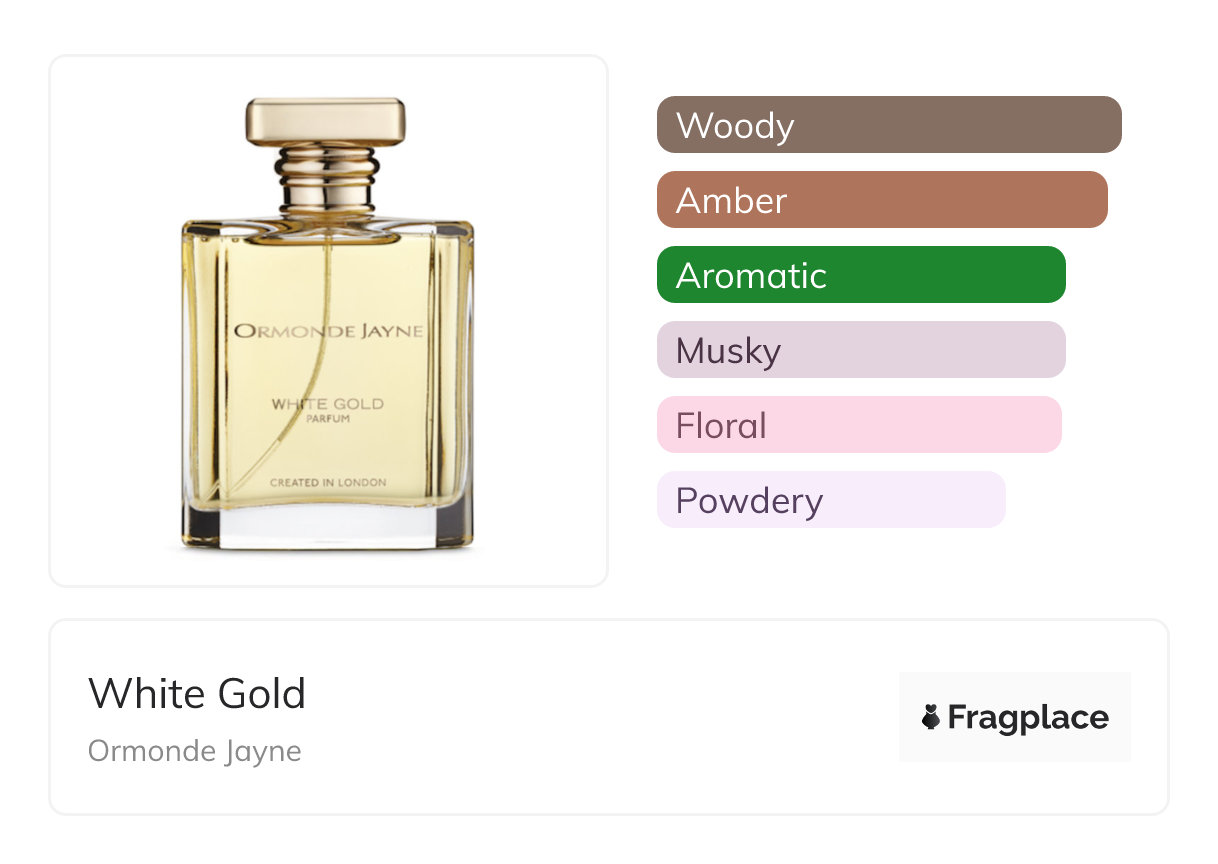
Task: Click the gold cap of the bottle
Action: 326,121
